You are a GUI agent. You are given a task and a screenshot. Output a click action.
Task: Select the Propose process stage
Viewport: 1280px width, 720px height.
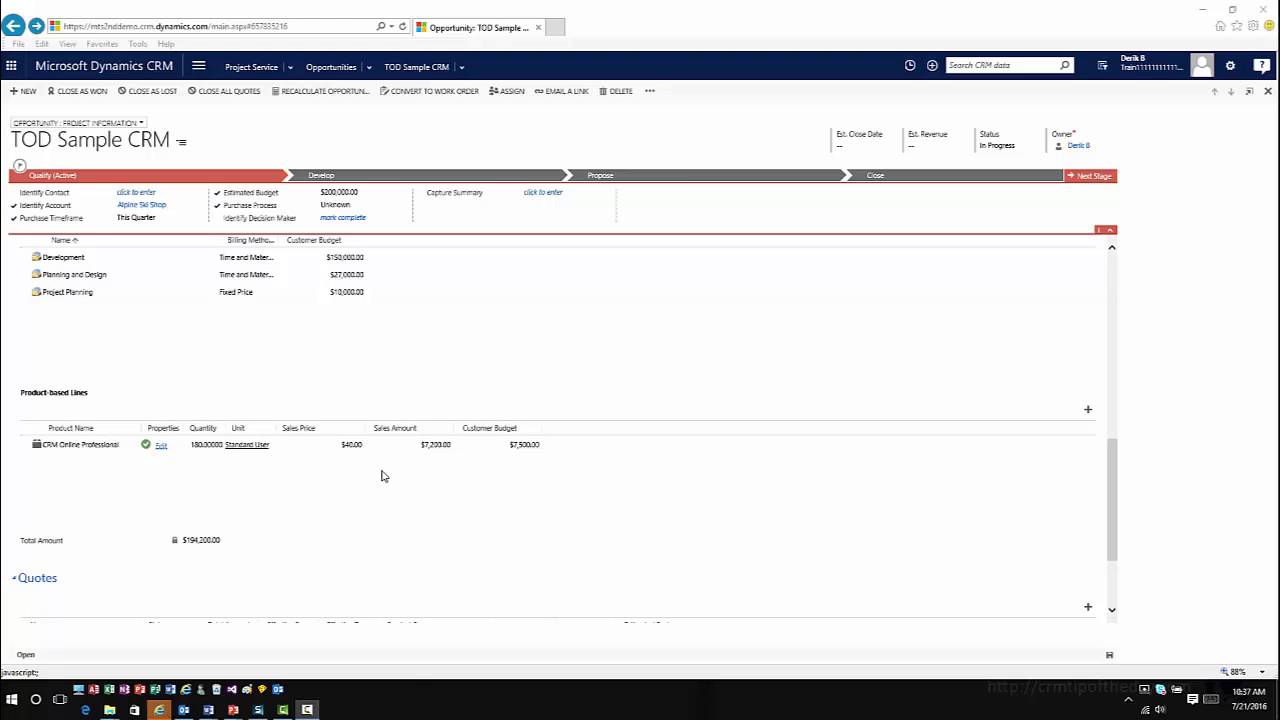point(706,175)
